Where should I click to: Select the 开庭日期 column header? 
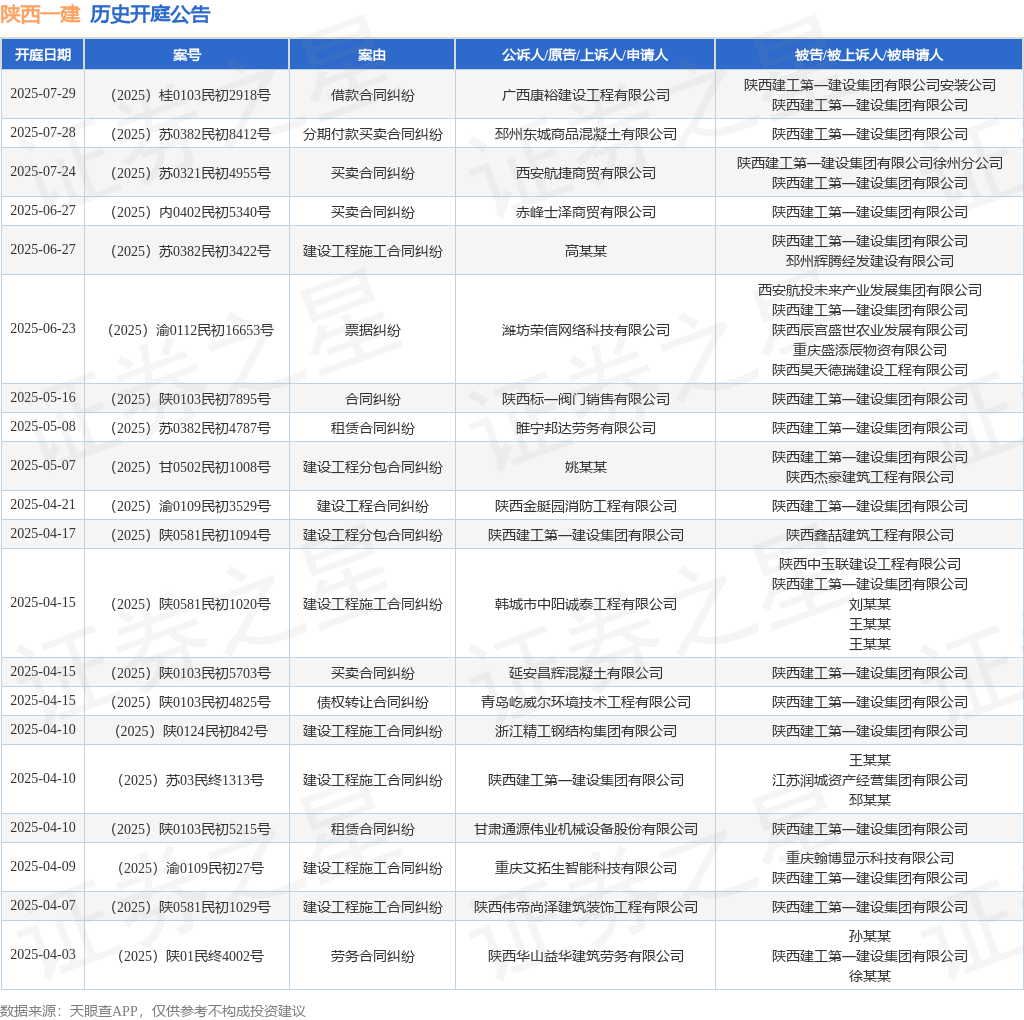point(42,55)
